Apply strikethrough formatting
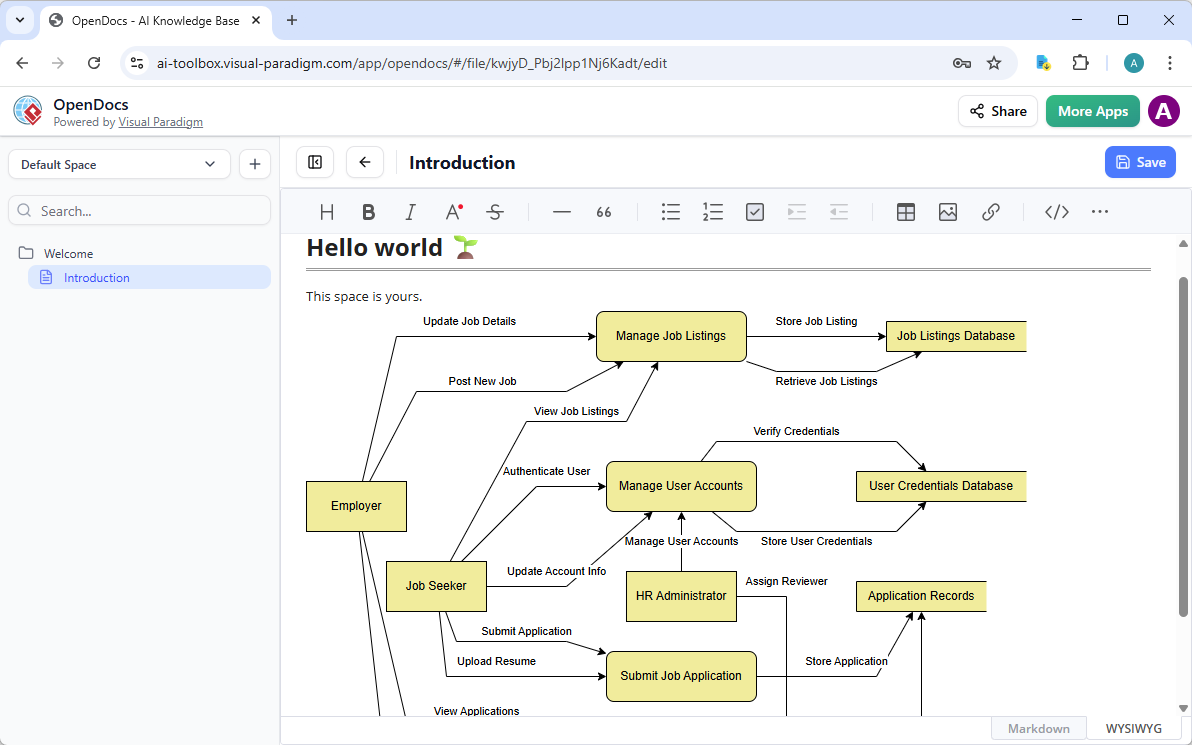1192x745 pixels. click(495, 211)
